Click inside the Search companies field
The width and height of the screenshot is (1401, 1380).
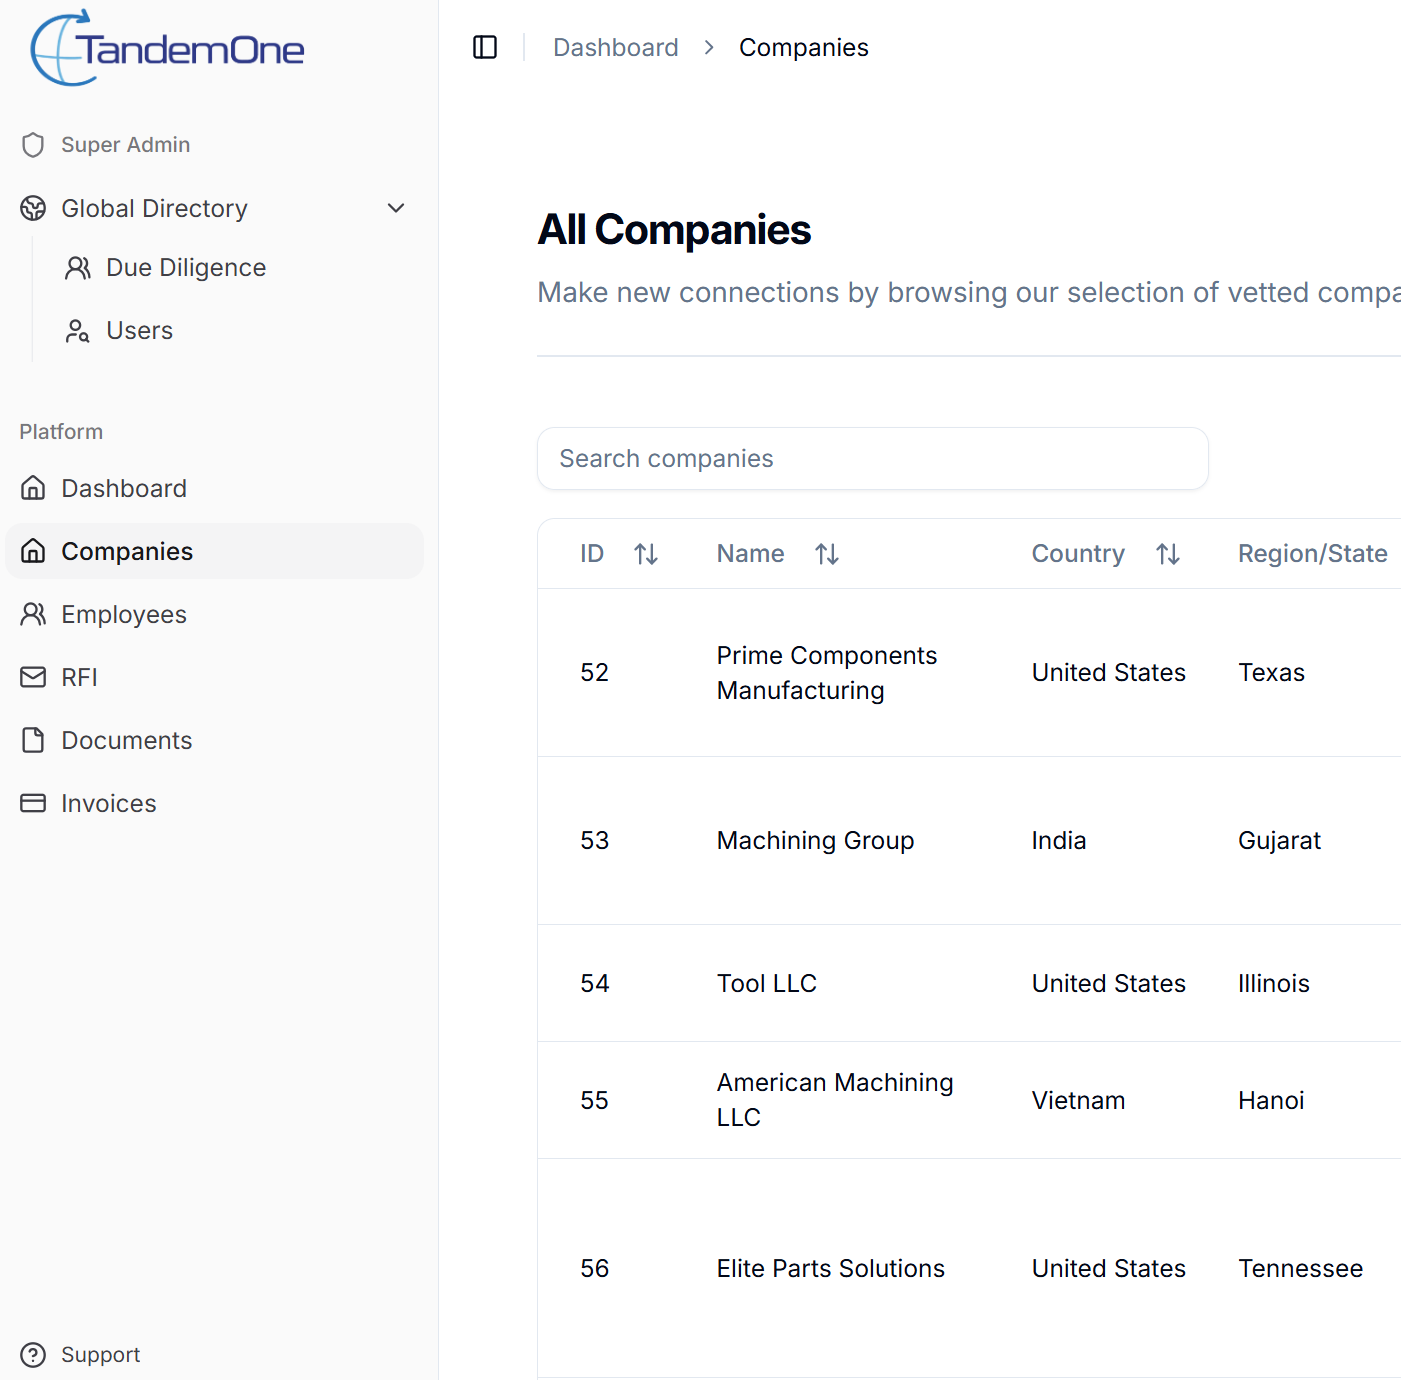click(x=872, y=458)
